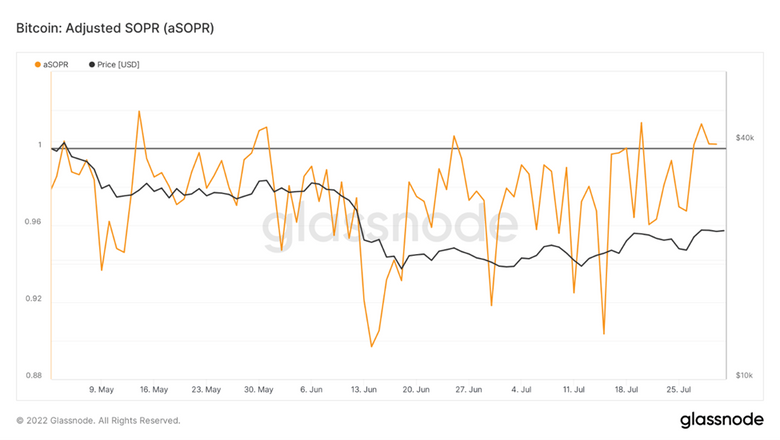Click the $10k right axis label
This screenshot has width=780, height=440.
pos(745,375)
